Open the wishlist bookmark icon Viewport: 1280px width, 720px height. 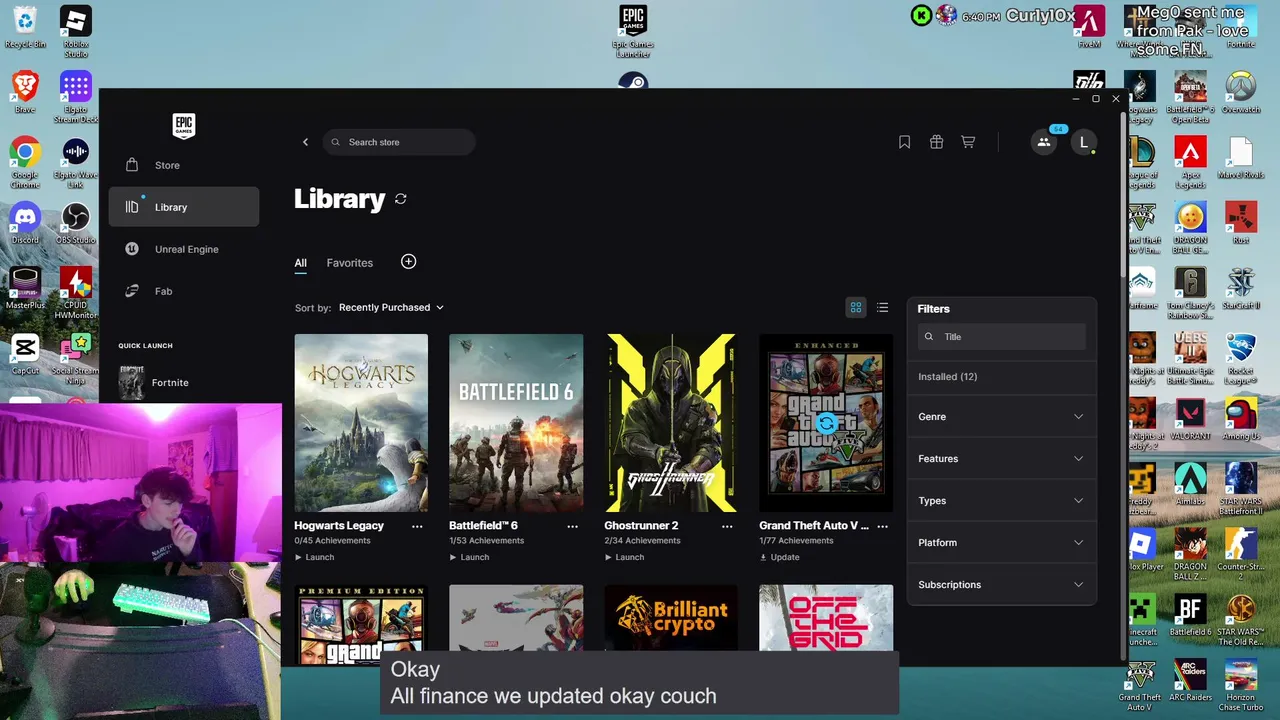tap(904, 142)
